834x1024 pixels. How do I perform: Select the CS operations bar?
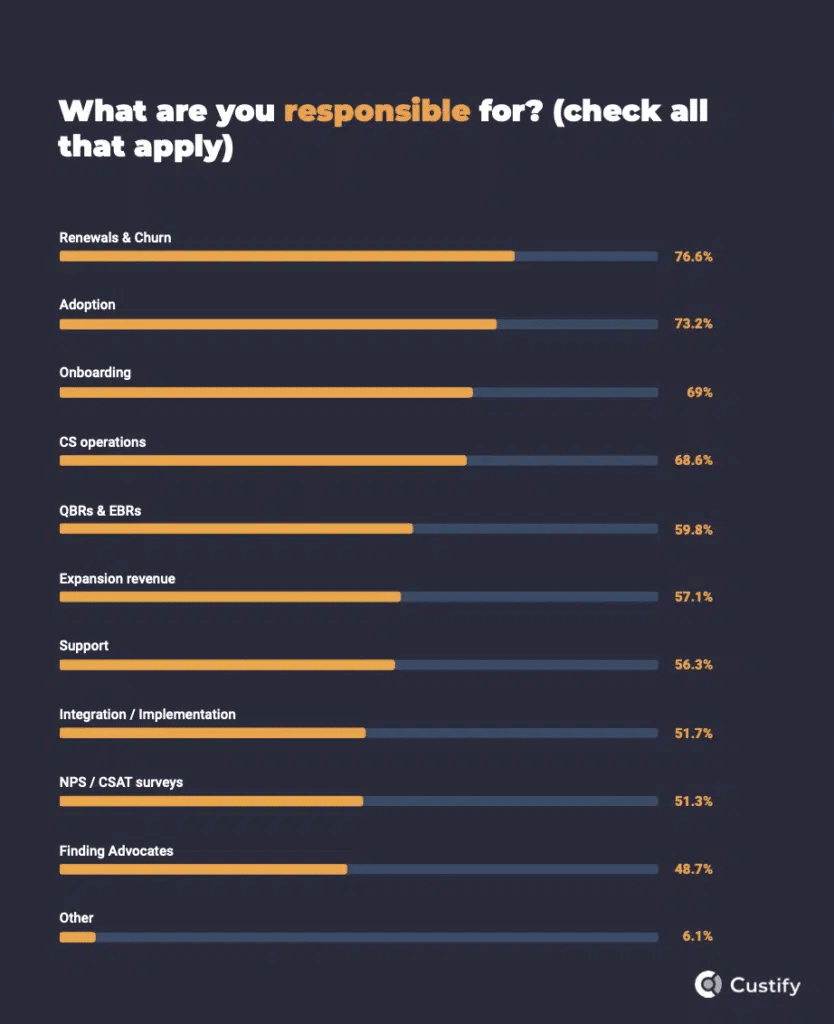[359, 460]
